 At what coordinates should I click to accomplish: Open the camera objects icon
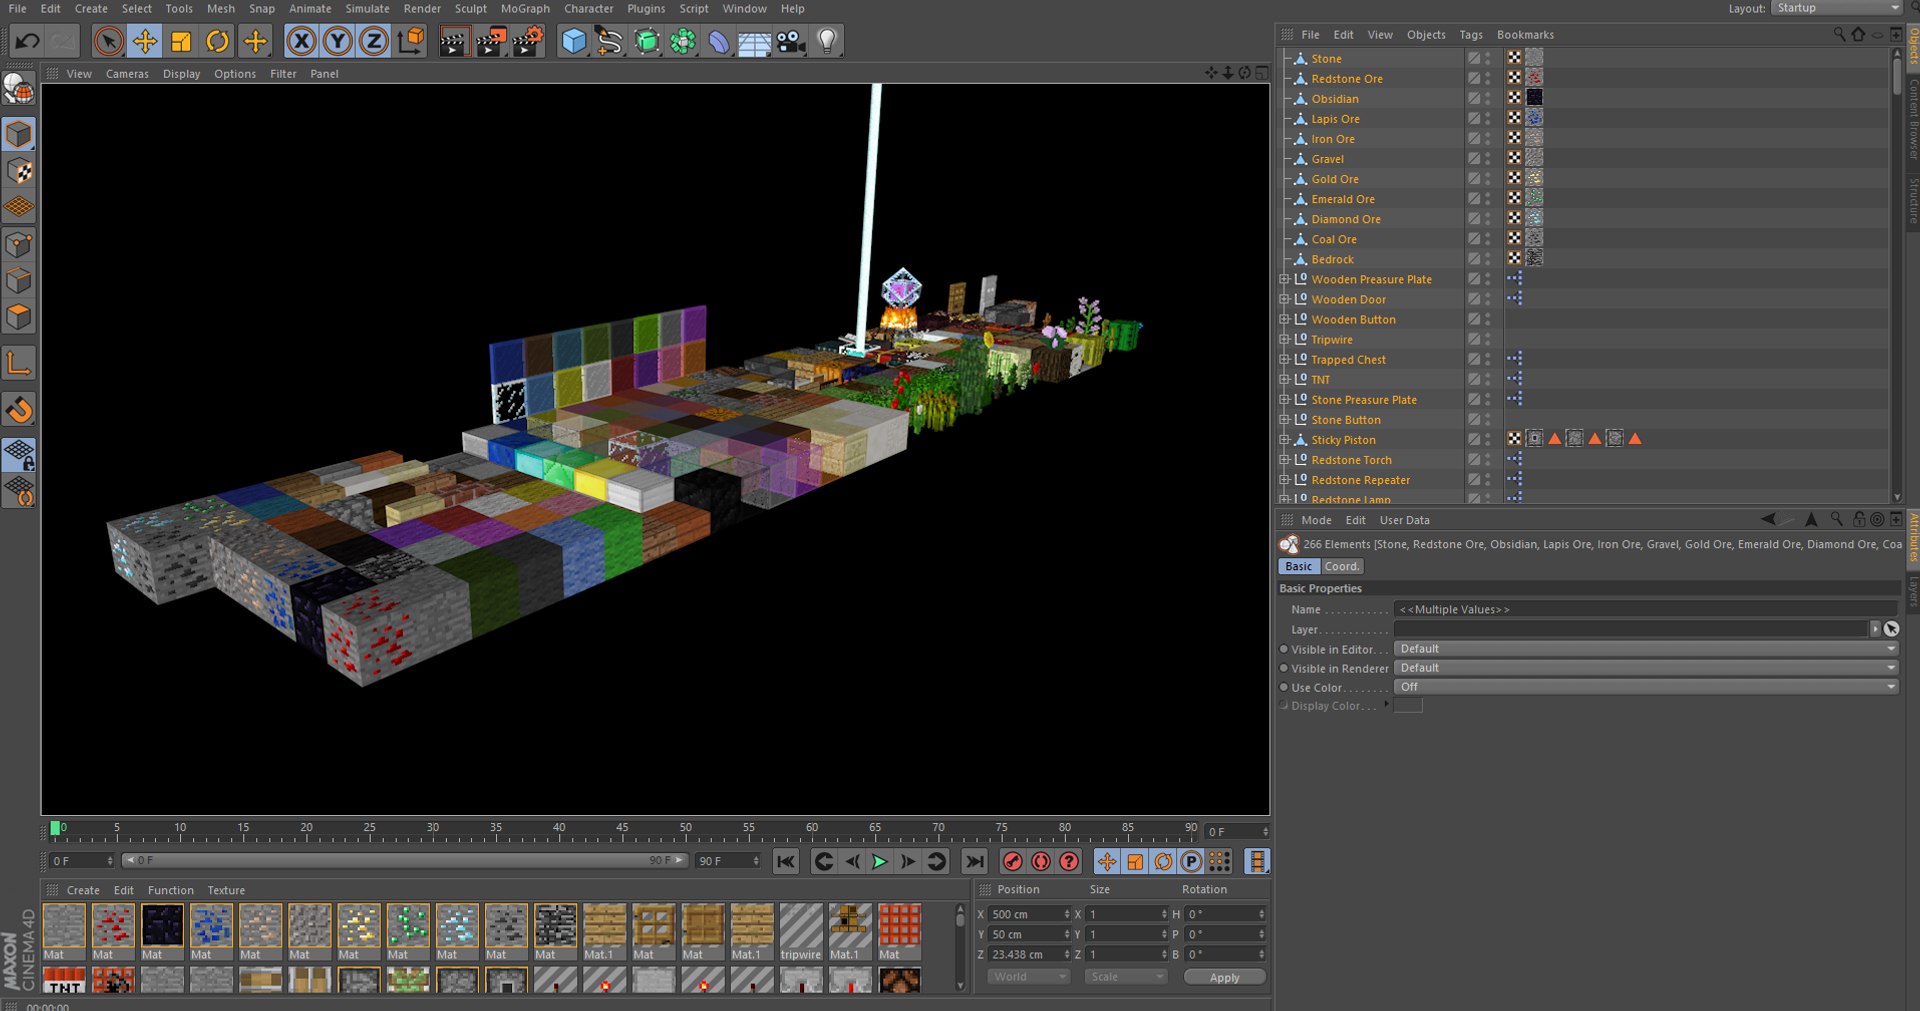click(x=791, y=41)
